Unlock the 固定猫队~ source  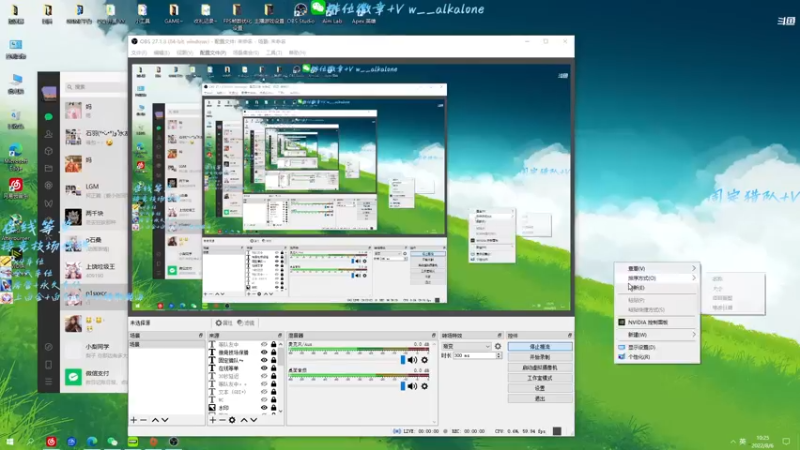coord(273,360)
